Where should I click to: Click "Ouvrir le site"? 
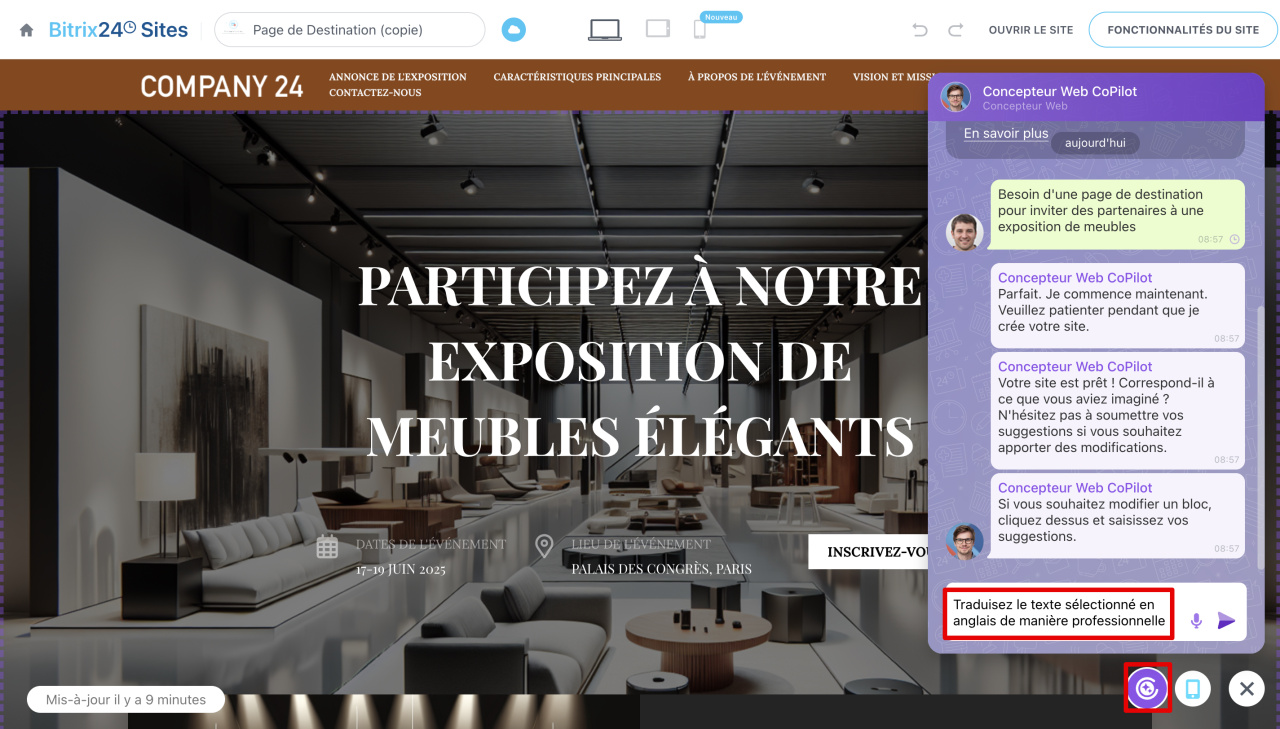(x=1031, y=30)
